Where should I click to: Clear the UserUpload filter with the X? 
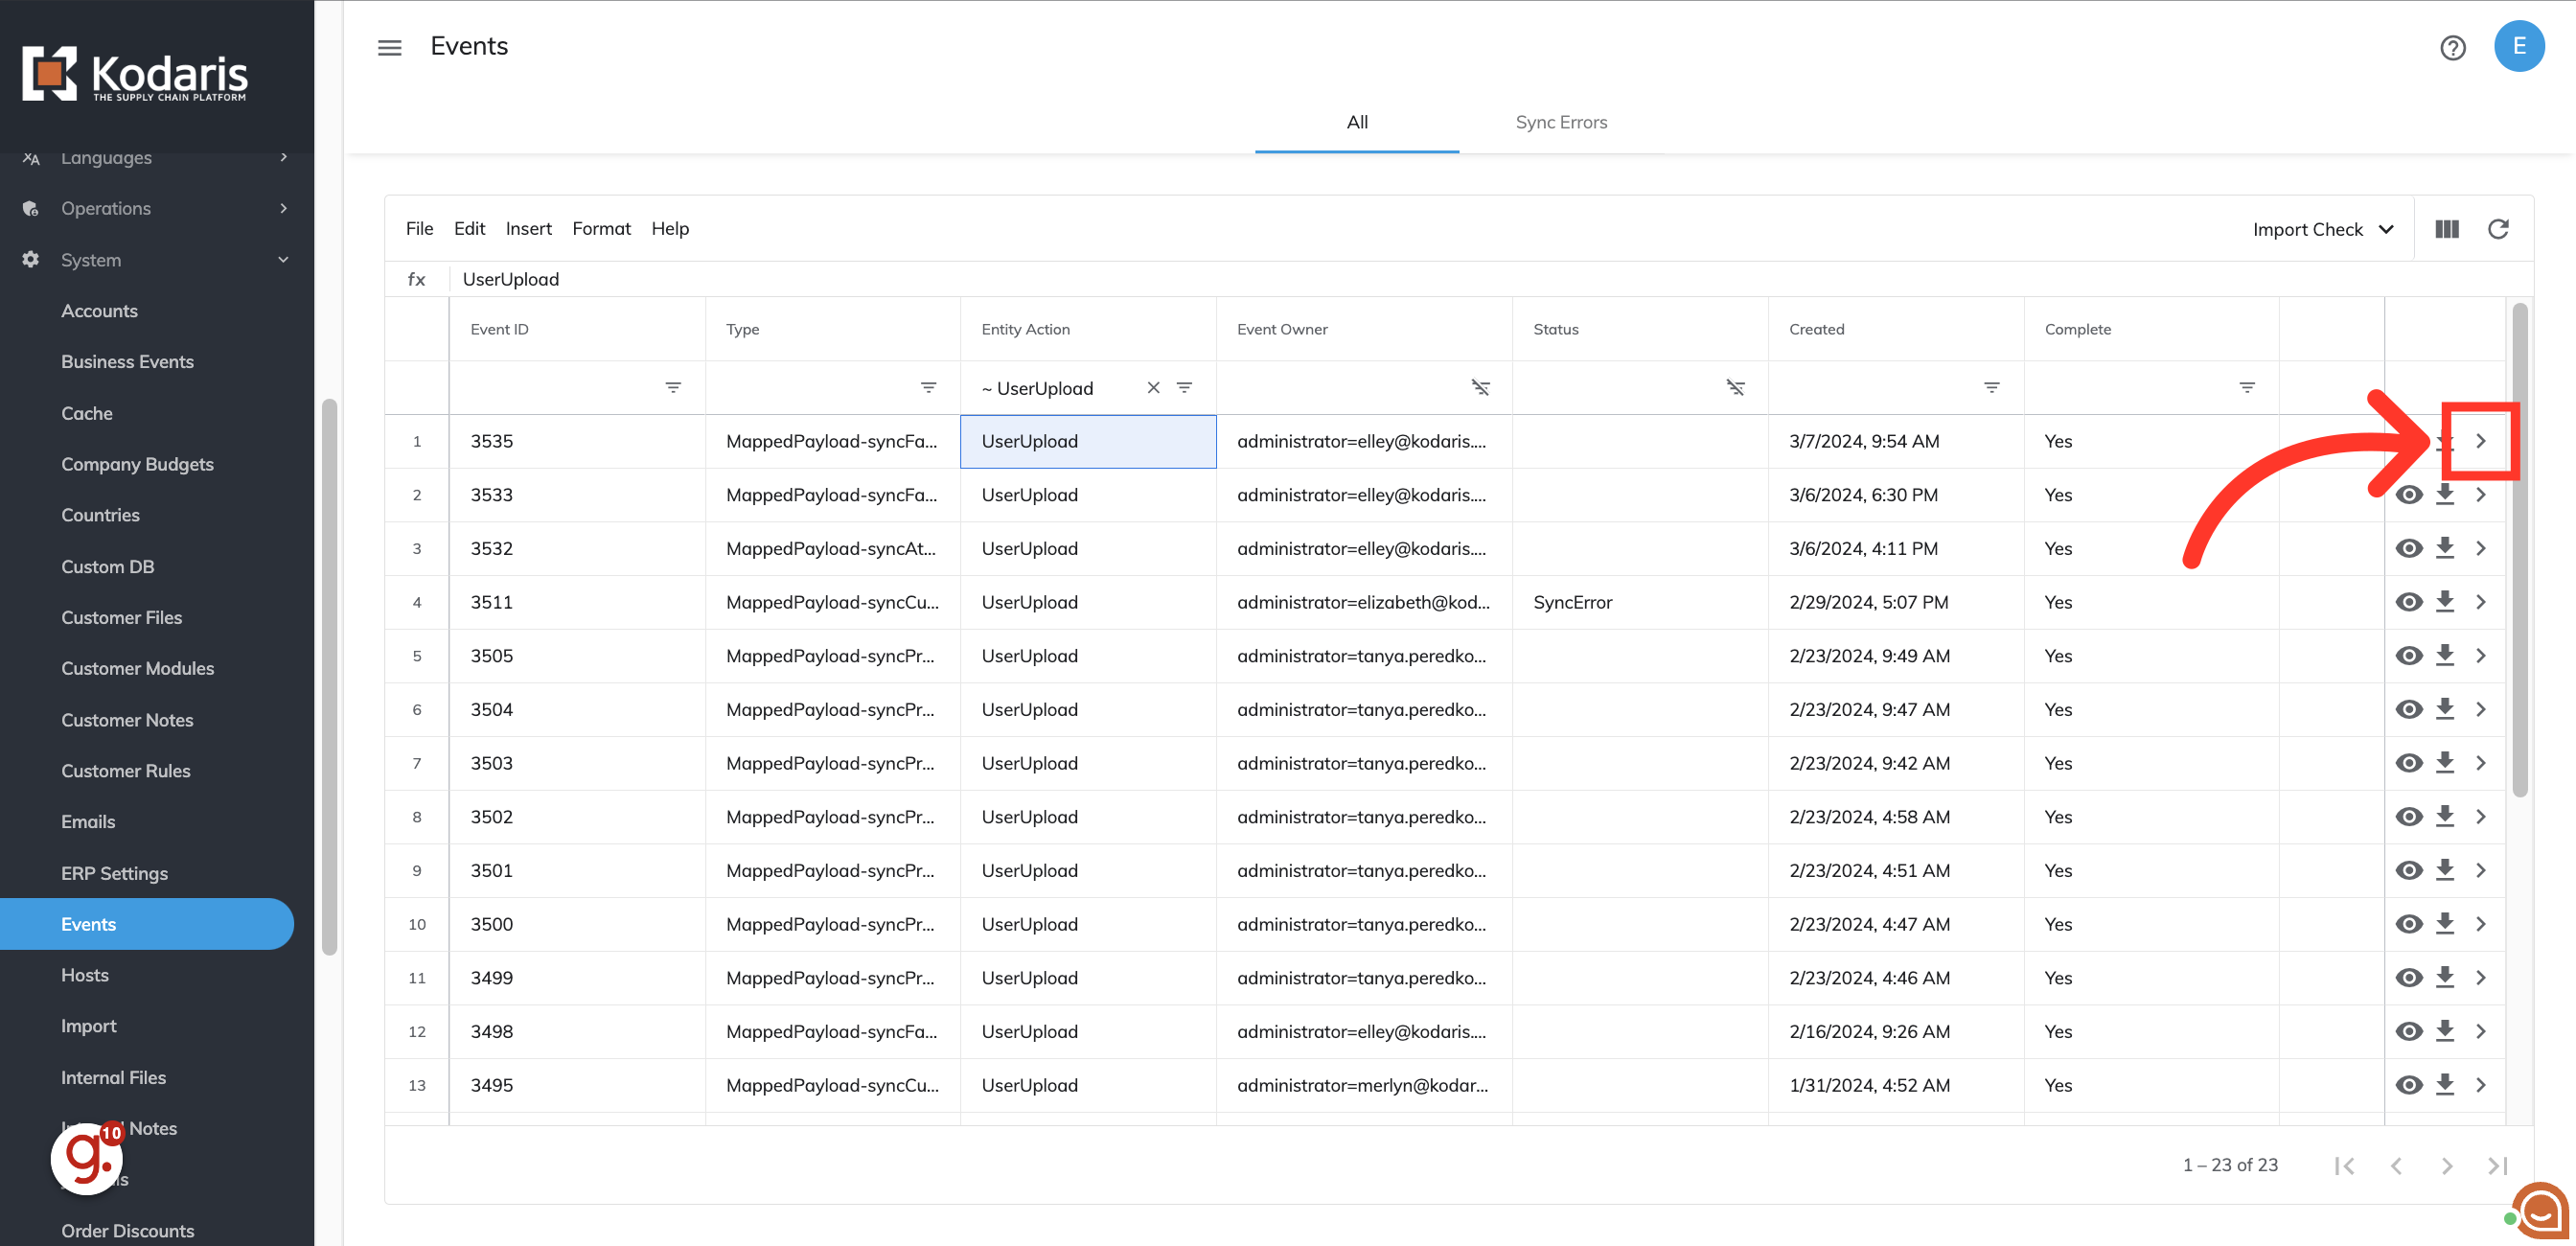point(1153,388)
